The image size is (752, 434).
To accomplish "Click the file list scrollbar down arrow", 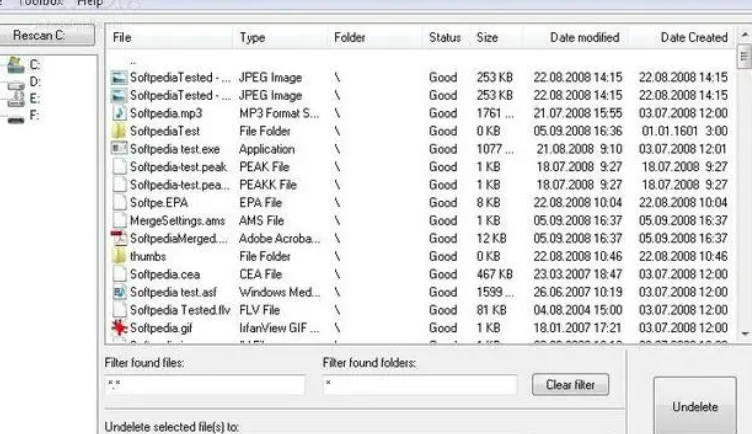I will (x=744, y=333).
